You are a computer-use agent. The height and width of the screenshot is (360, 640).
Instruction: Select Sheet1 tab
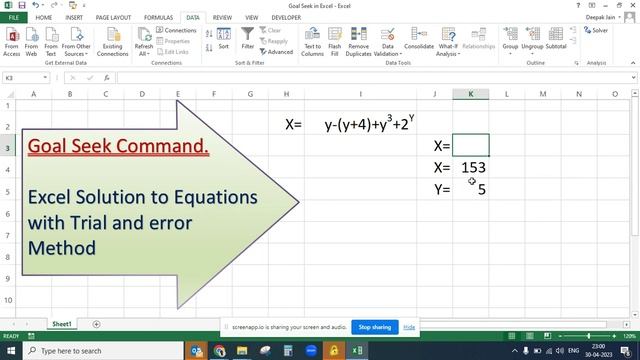pyautogui.click(x=62, y=324)
